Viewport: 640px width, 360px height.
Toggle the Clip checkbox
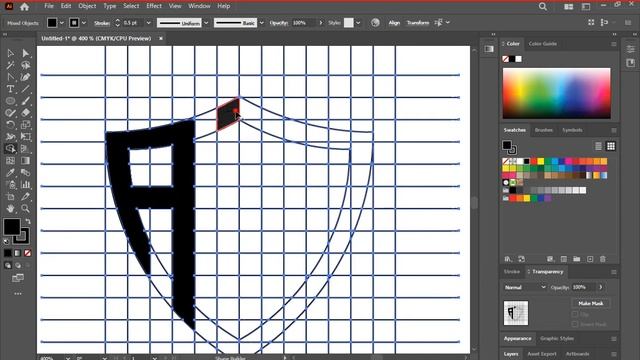coord(575,314)
